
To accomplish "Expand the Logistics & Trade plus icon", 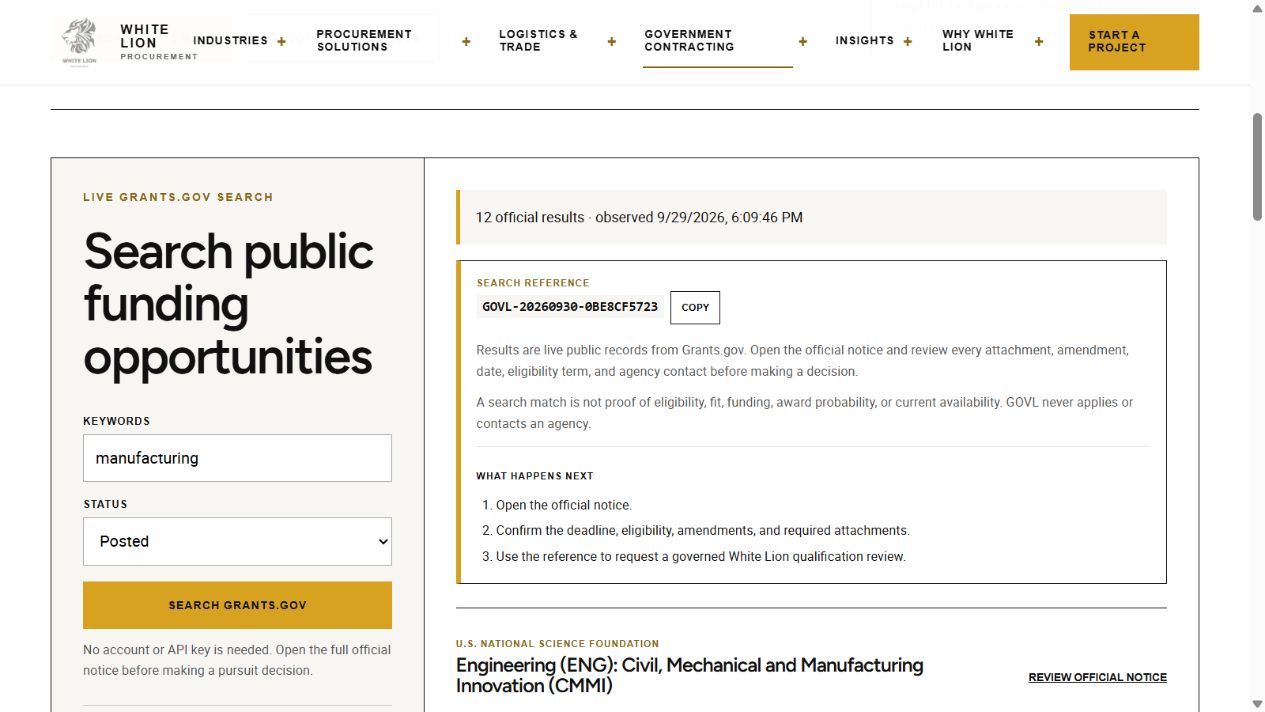I will 612,41.
